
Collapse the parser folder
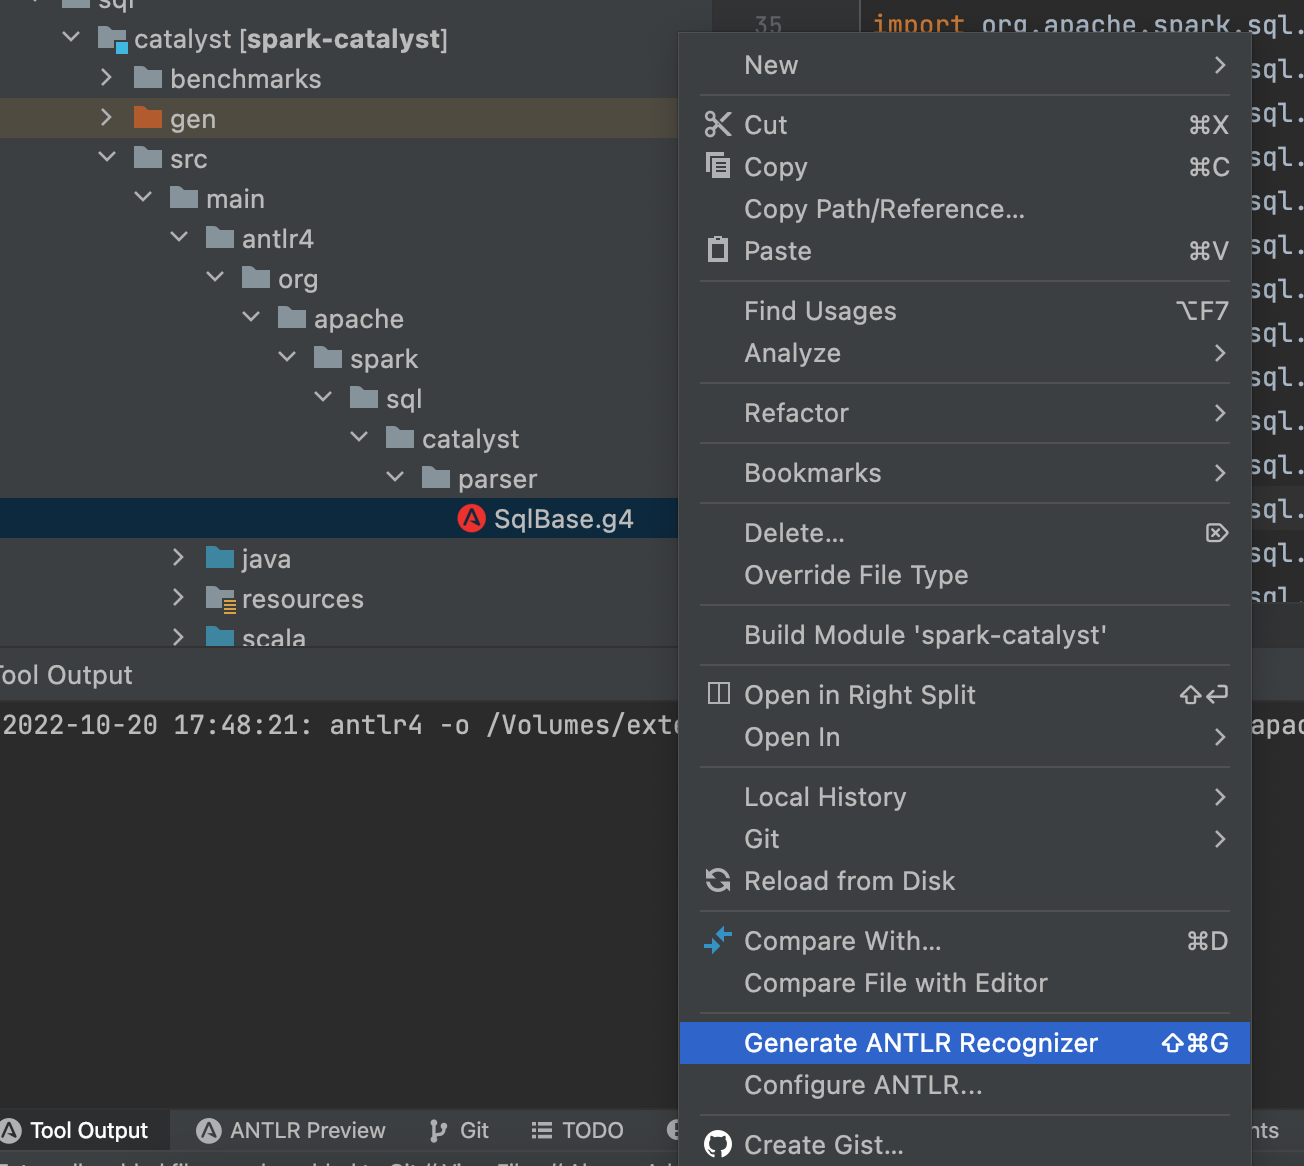pyautogui.click(x=395, y=478)
